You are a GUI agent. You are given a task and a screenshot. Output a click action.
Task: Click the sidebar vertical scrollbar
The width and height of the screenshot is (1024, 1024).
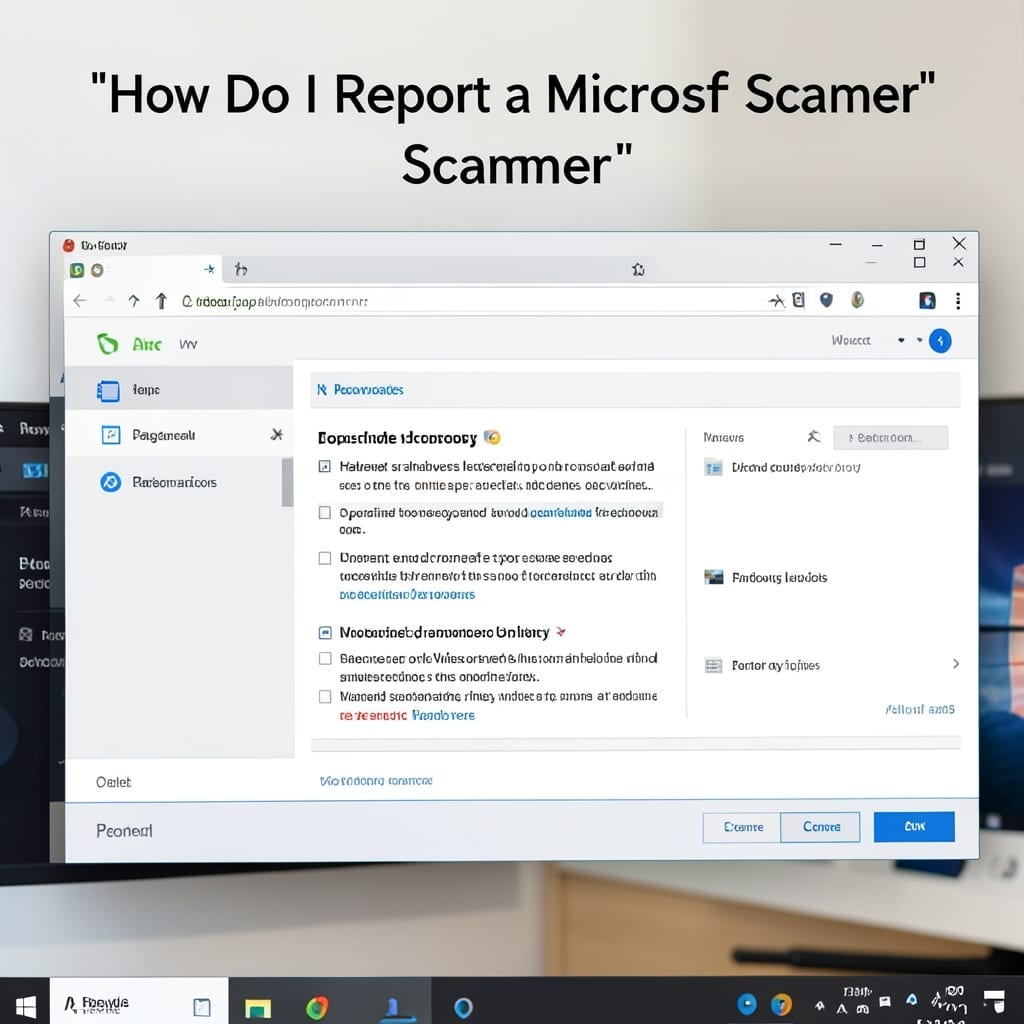point(287,482)
